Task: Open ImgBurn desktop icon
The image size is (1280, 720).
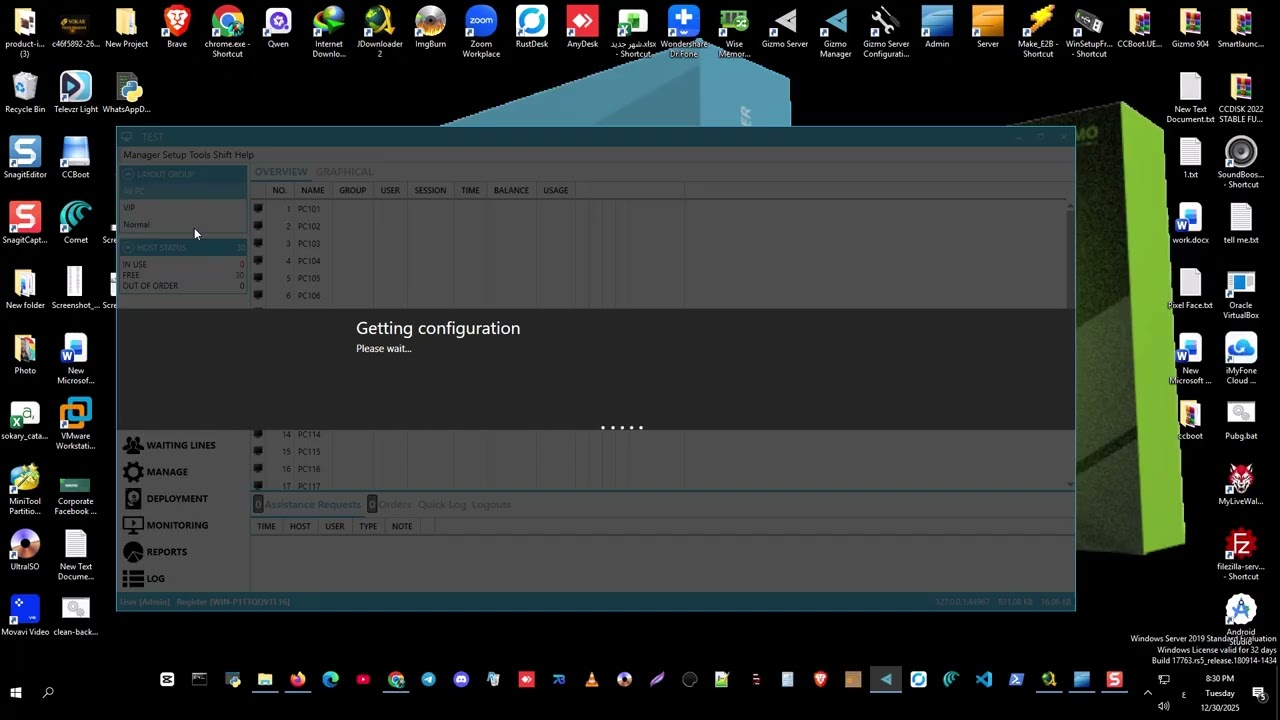Action: point(430,27)
